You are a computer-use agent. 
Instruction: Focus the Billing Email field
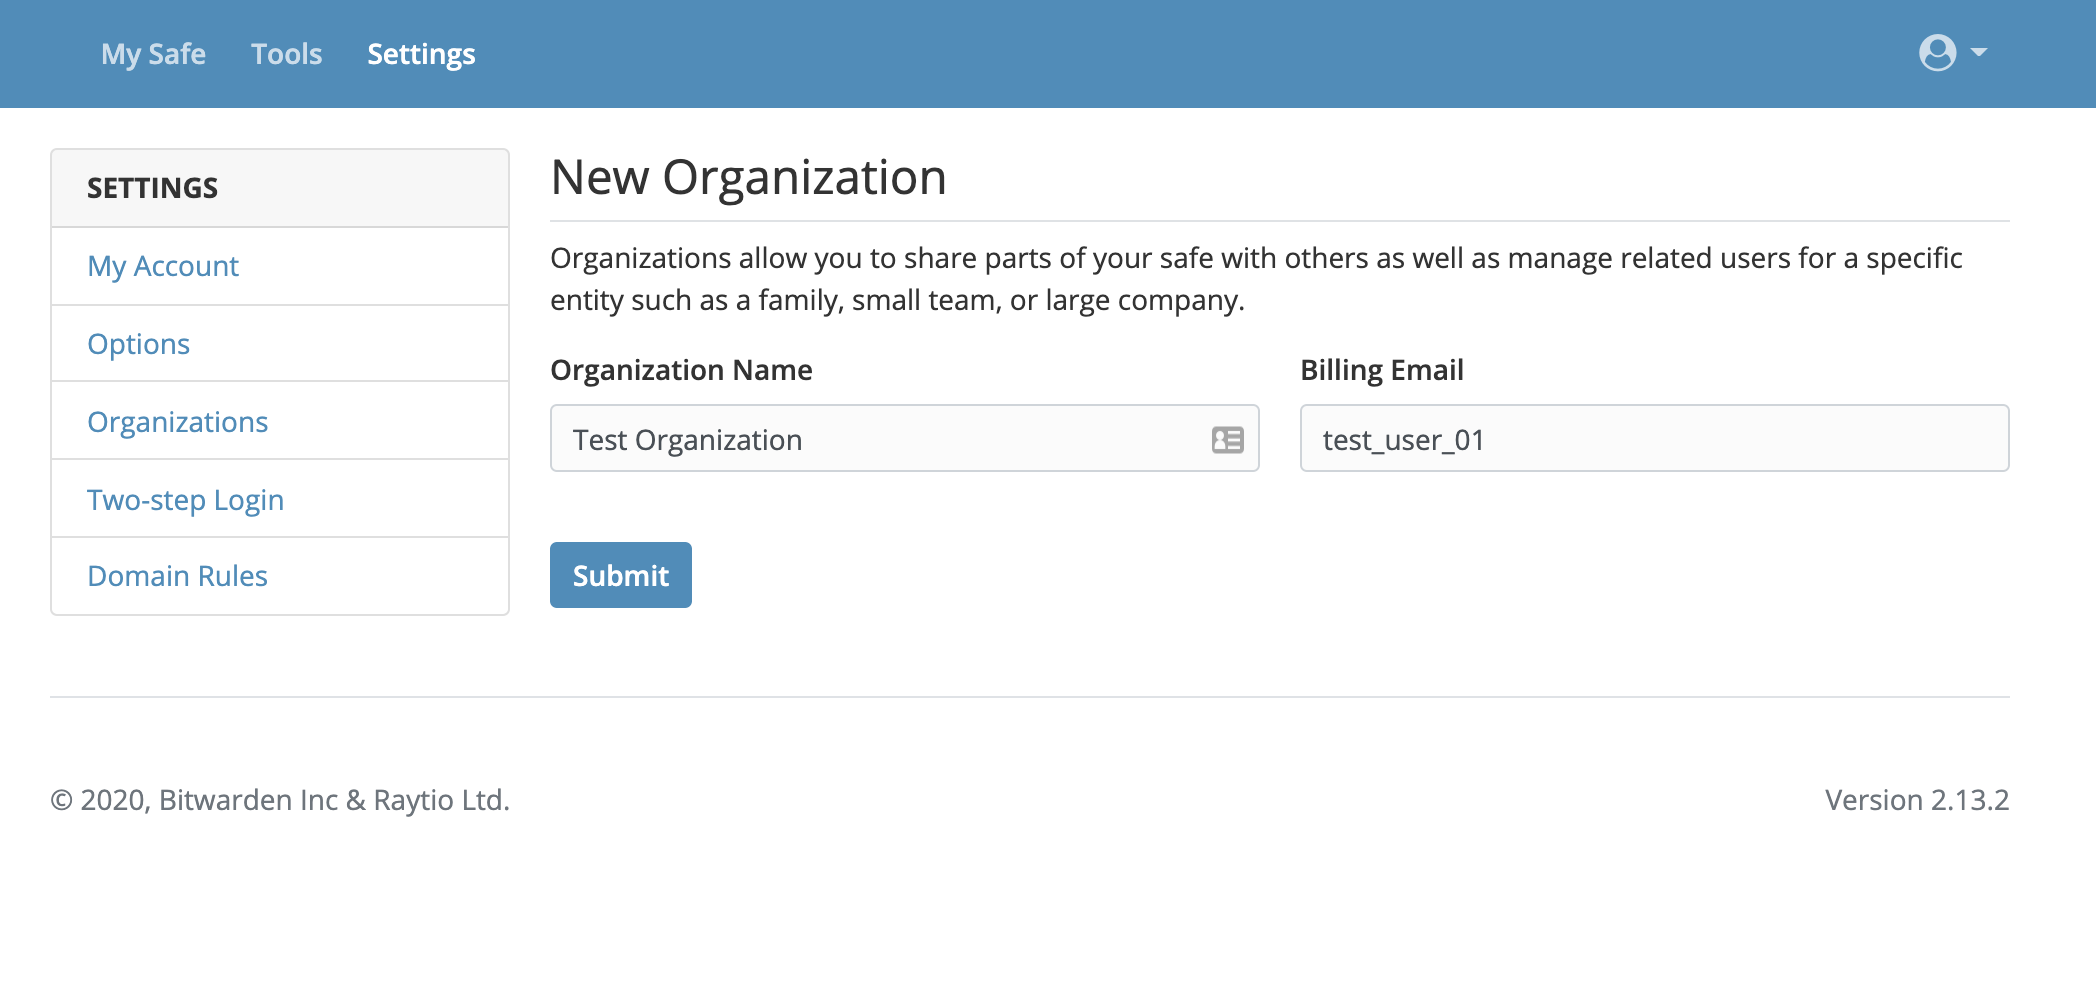click(x=1654, y=438)
